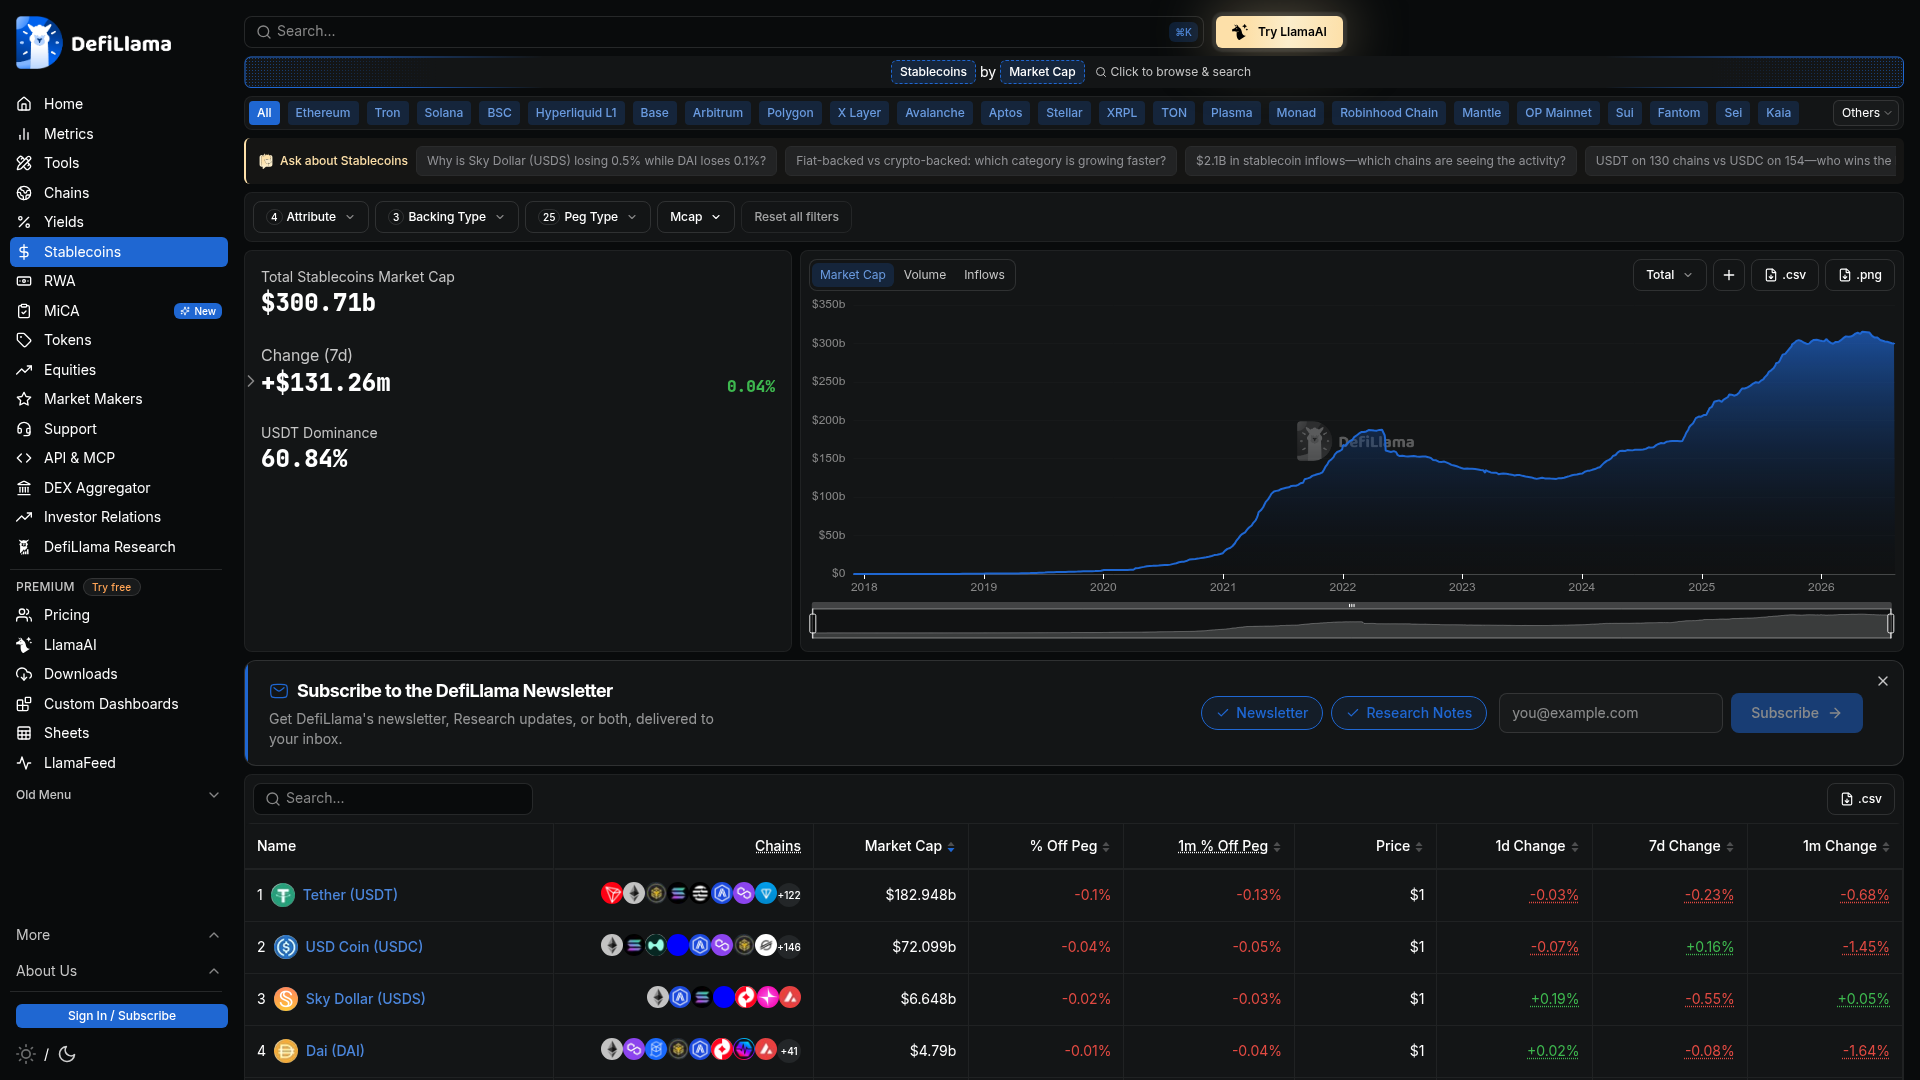Click the left chart range slider handle
Image resolution: width=1920 pixels, height=1080 pixels.
813,624
